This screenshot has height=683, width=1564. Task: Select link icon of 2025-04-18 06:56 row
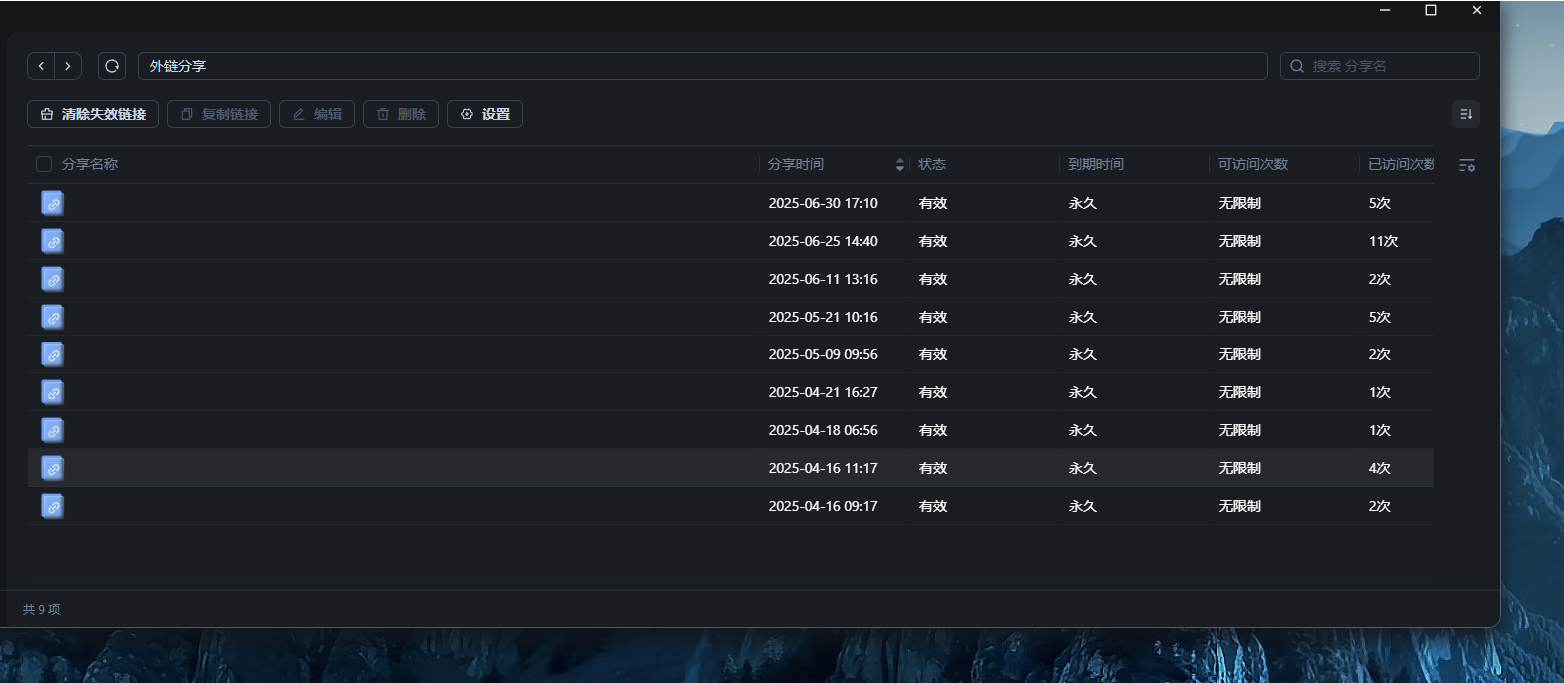tap(53, 430)
